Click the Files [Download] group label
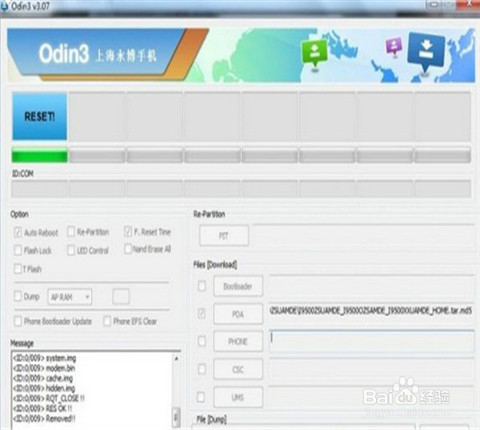The image size is (480, 430). (x=215, y=265)
